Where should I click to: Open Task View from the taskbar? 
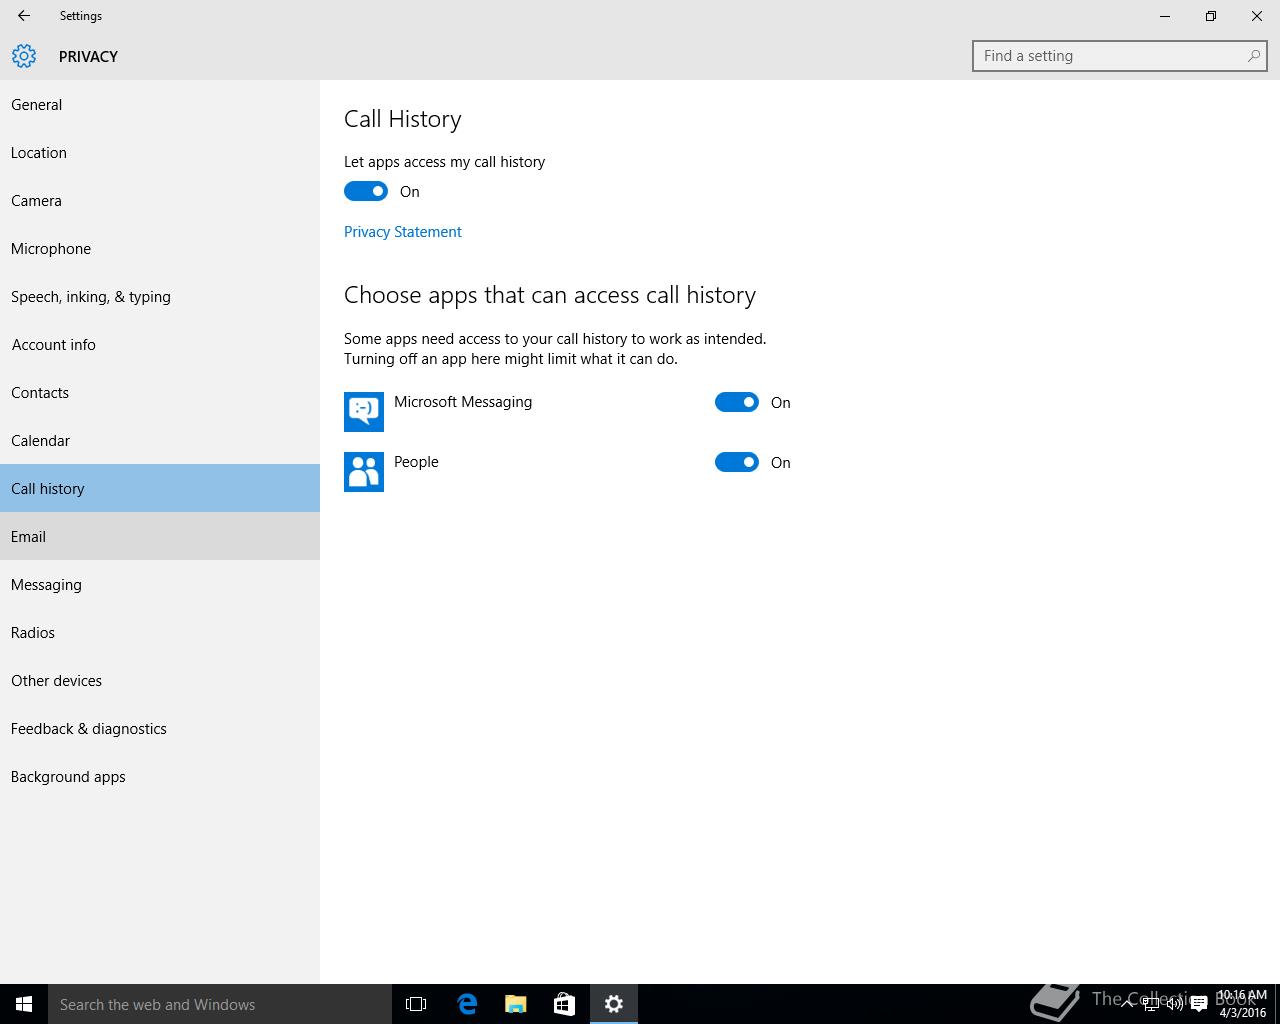pyautogui.click(x=416, y=1004)
